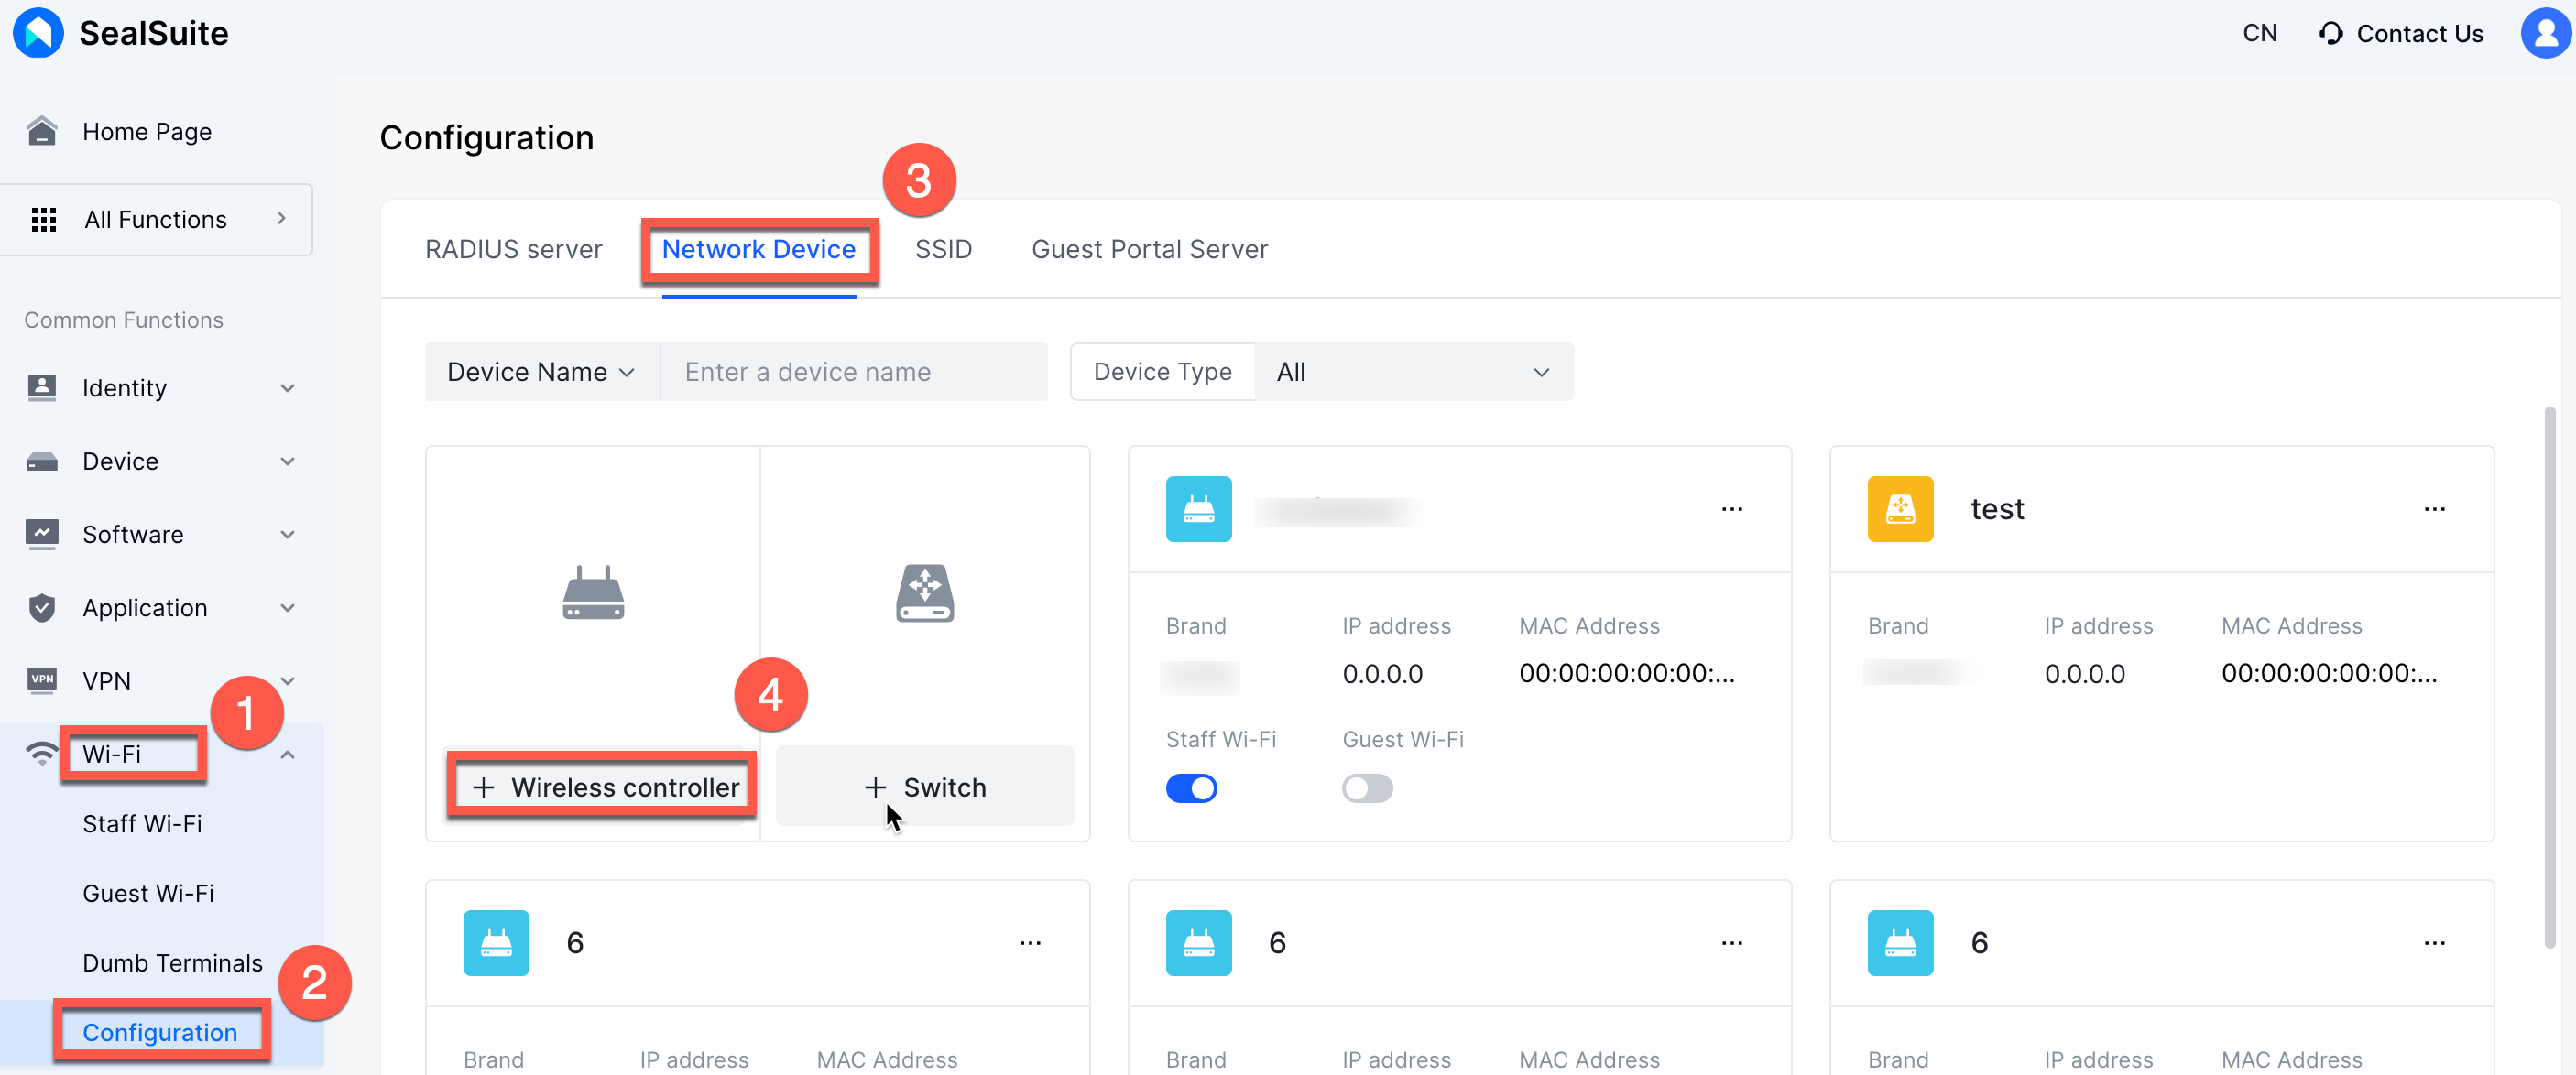Open the Guest Portal Server tab
Viewport: 2576px width, 1075px height.
(1149, 249)
